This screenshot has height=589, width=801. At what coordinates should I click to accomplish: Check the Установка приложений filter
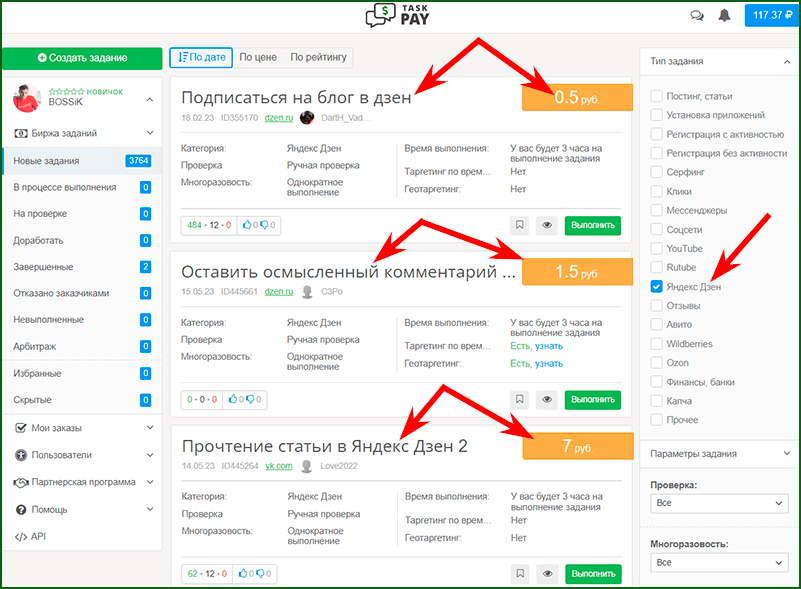coord(656,115)
